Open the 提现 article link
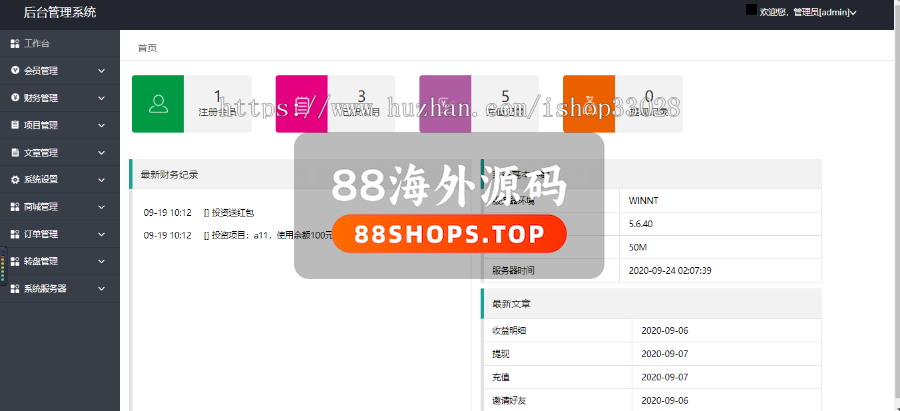Viewport: 900px width, 411px height. click(x=500, y=353)
